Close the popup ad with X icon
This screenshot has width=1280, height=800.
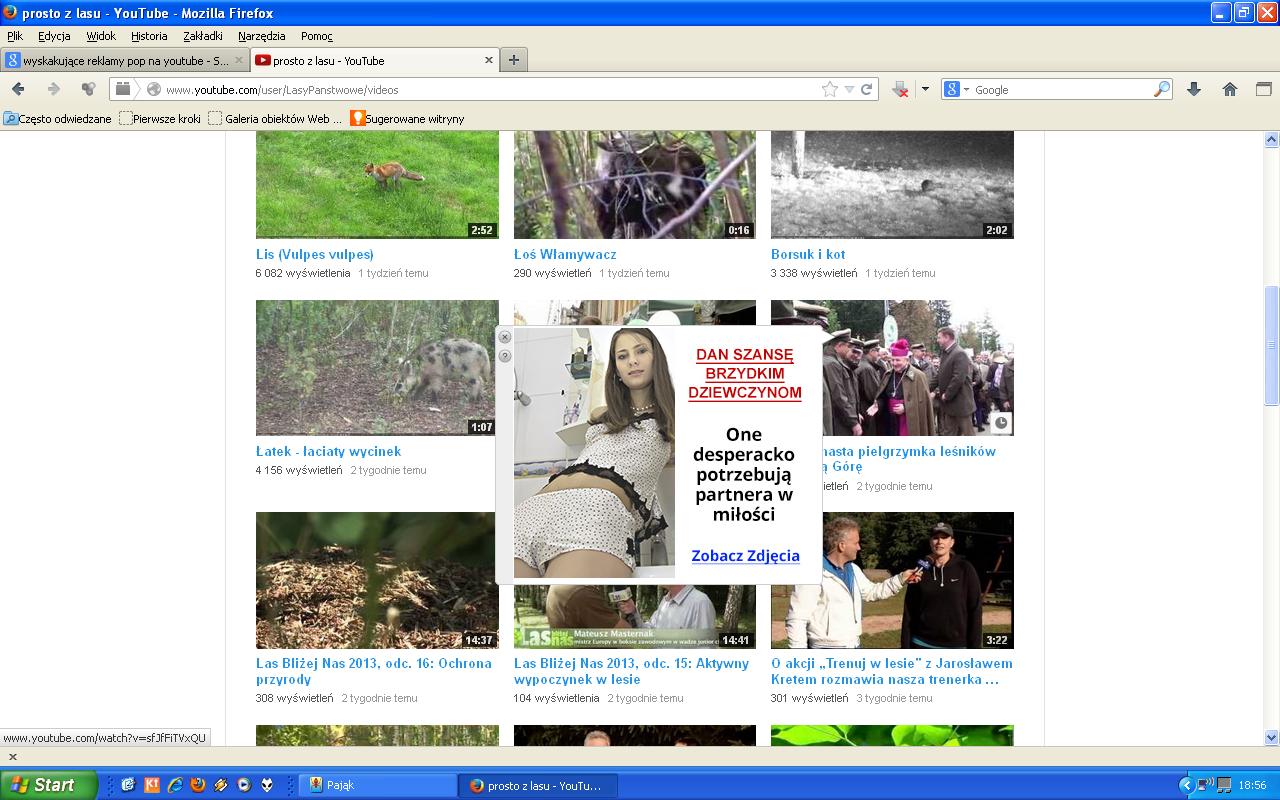505,338
